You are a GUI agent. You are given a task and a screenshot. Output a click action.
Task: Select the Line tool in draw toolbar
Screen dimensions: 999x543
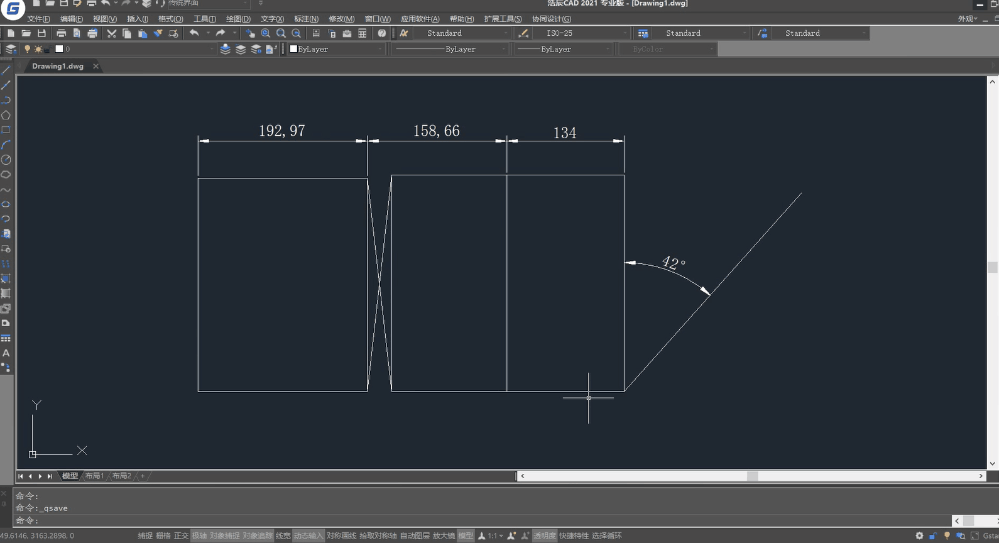tap(6, 70)
